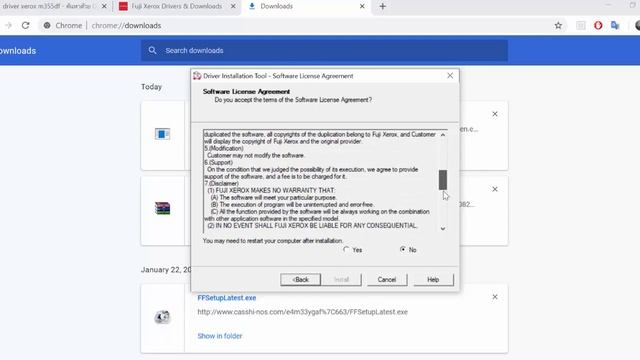Click the forward navigation arrow
The height and width of the screenshot is (360, 640).
(8, 25)
